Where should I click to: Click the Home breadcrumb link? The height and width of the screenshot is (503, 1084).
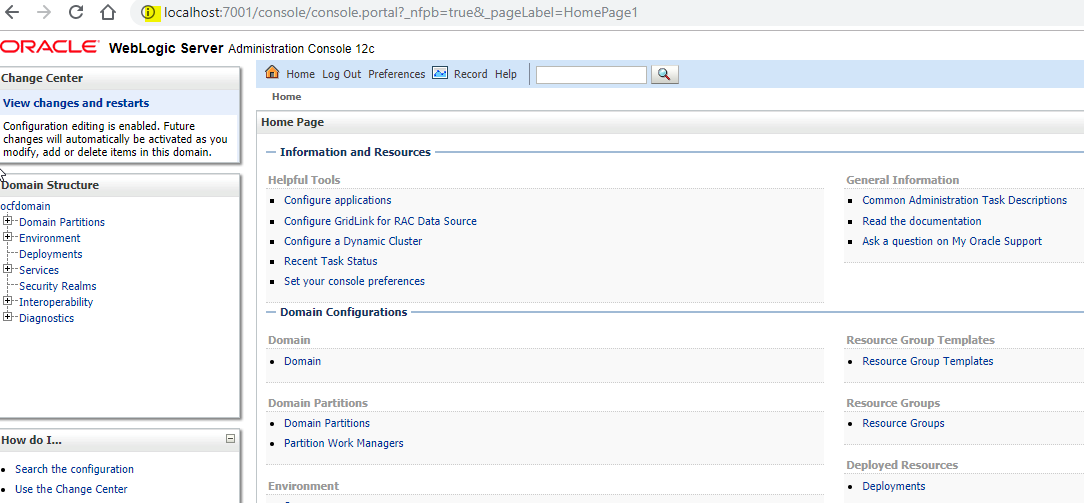click(286, 97)
